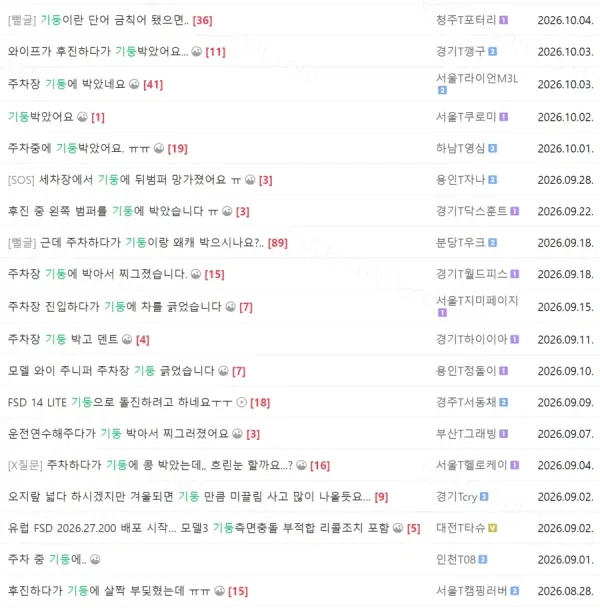Viewport: 600px width, 612px height.
Task: Click the image icon after '주차장 기둥 박고 덴트'
Action: pos(127,339)
